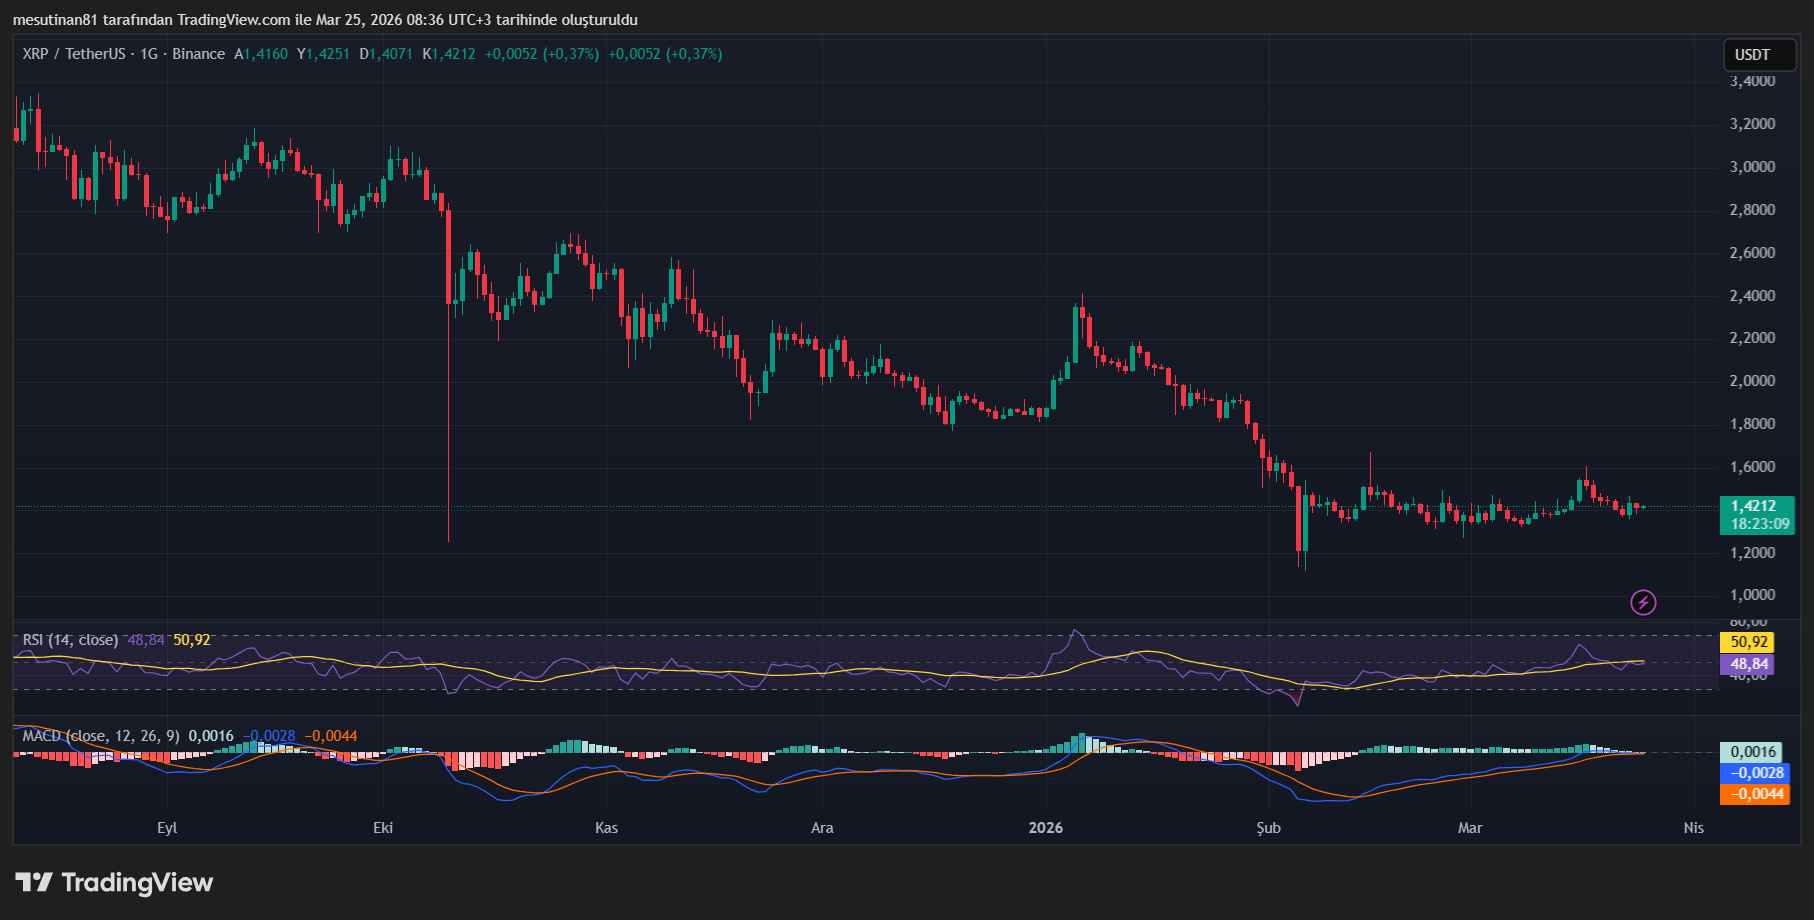Click the mesutinan81 author name
1814x920 pixels.
pyautogui.click(x=55, y=19)
